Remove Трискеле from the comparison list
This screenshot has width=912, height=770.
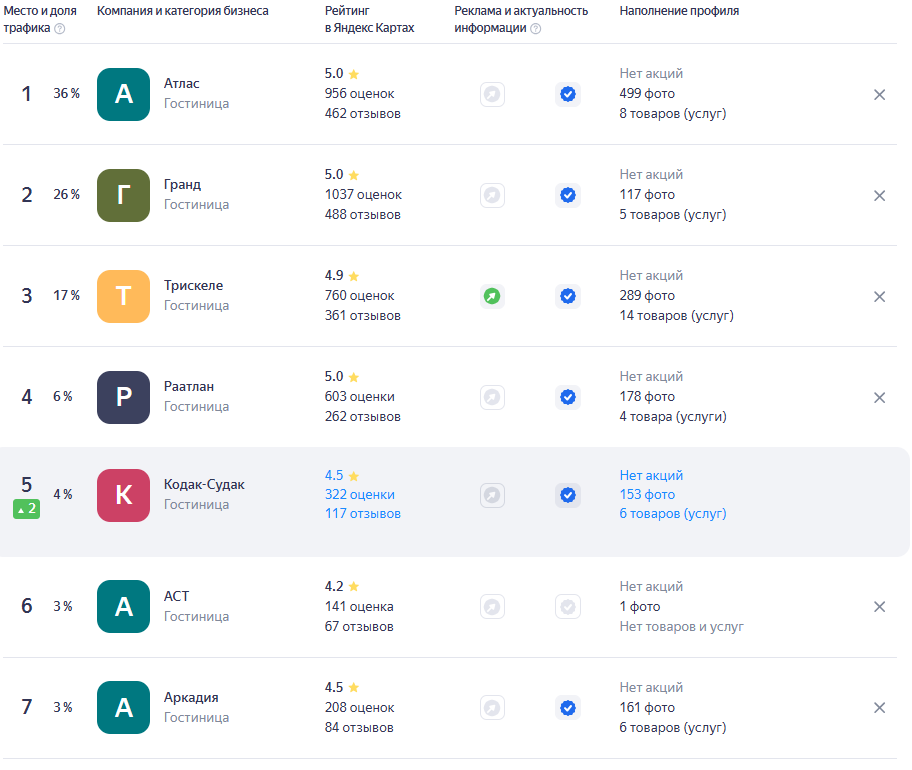click(x=879, y=297)
